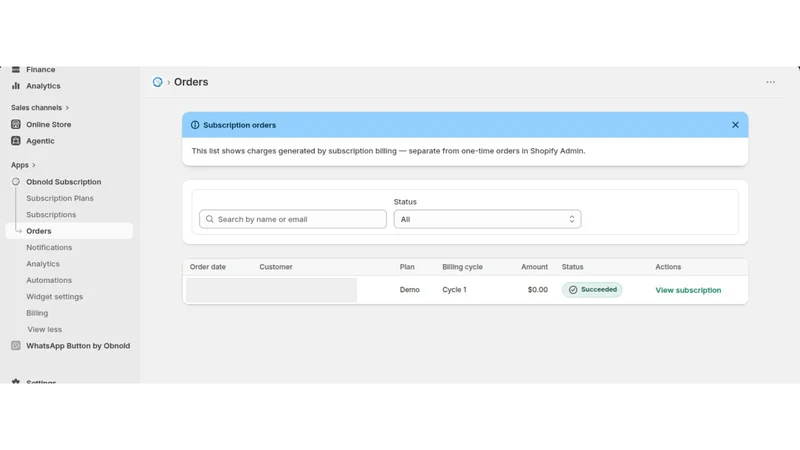Click the Analytics bar chart icon
Screen dimensions: 800x450
click(16, 86)
